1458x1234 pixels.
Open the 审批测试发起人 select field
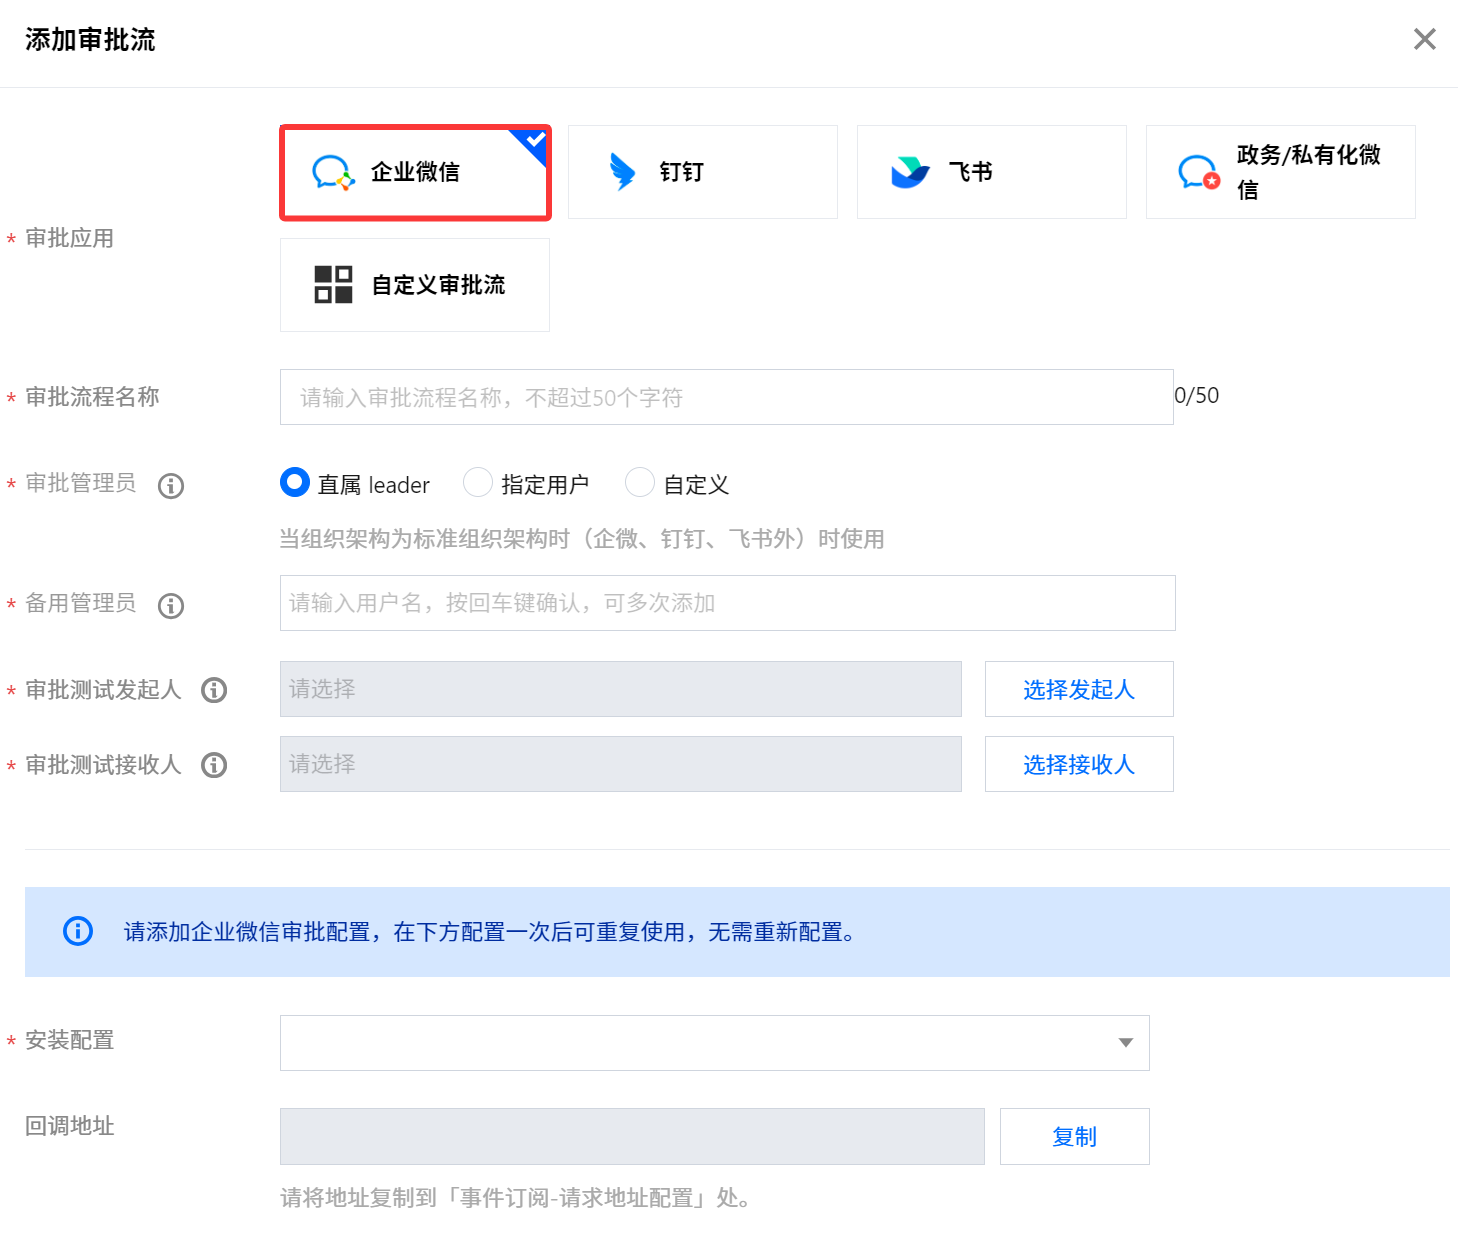(x=620, y=689)
